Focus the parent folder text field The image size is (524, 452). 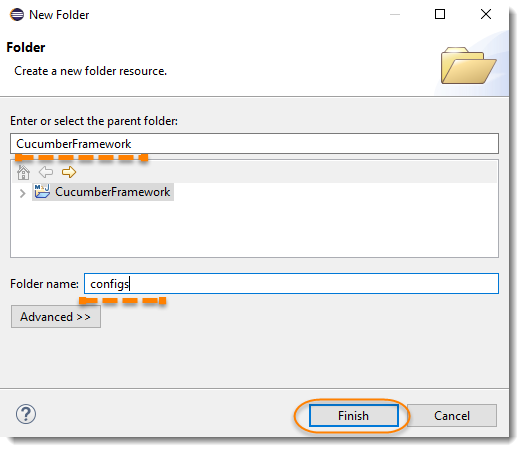[x=254, y=144]
